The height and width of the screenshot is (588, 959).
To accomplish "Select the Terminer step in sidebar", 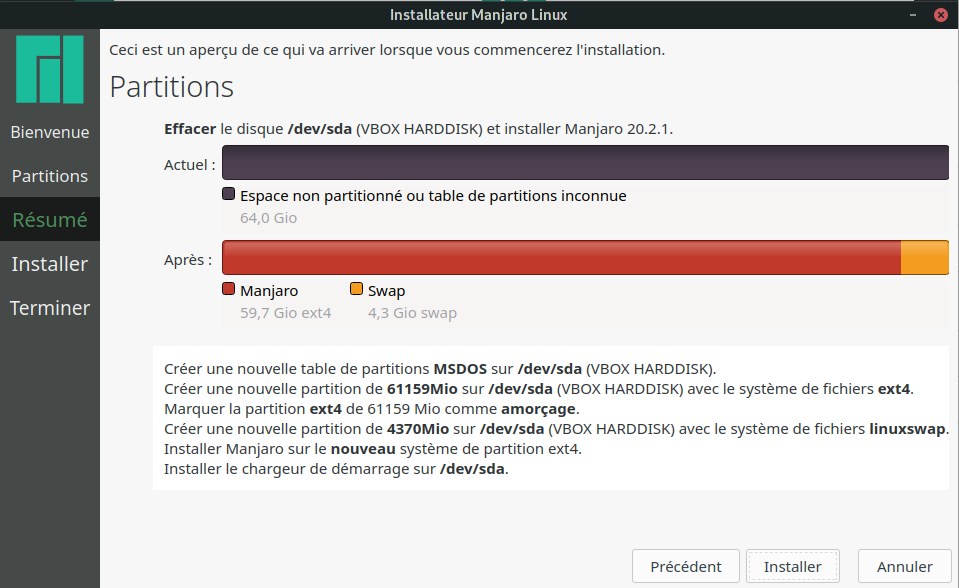I will 50,308.
